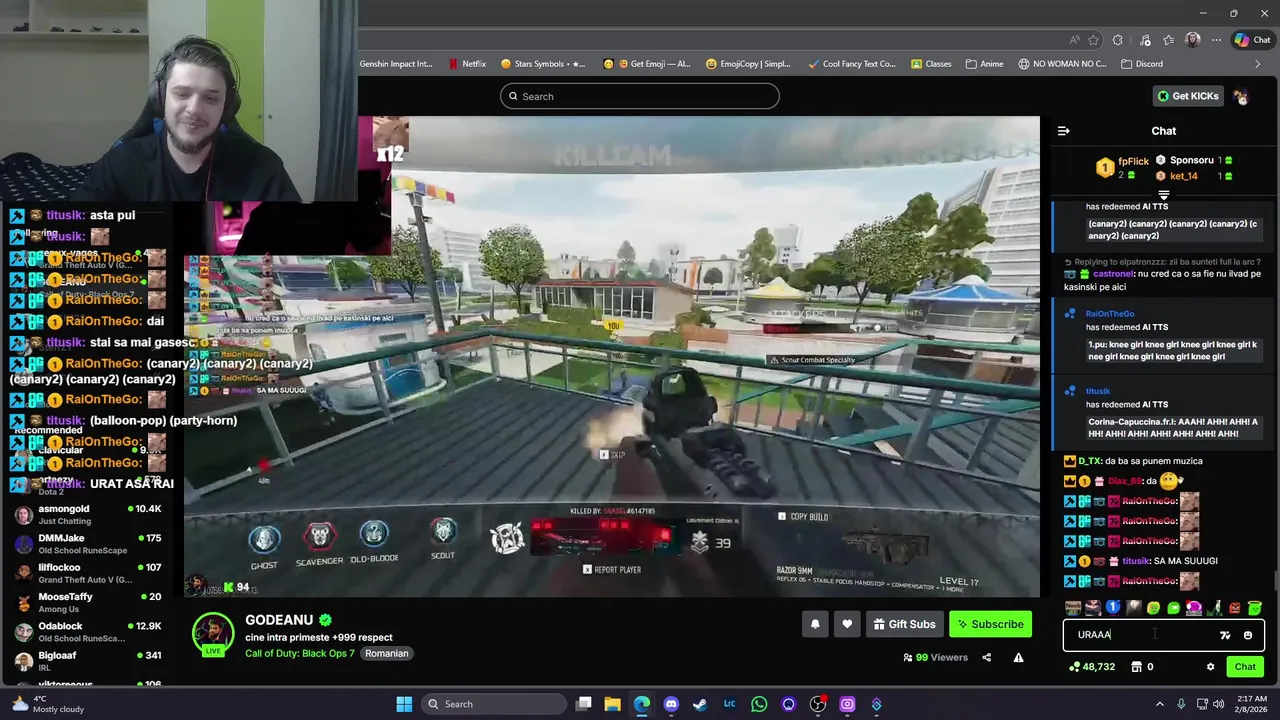
Task: Open the Get Emoji bookmark
Action: click(646, 64)
